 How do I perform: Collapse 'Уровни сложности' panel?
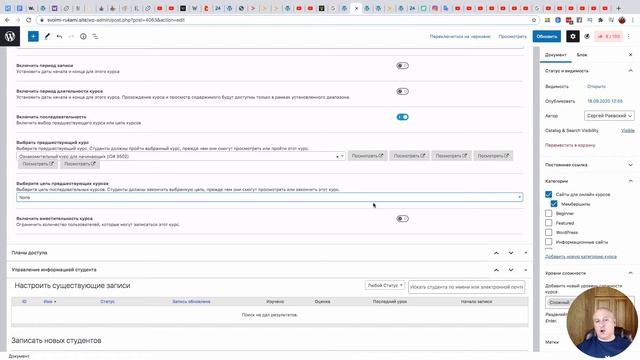[631, 273]
